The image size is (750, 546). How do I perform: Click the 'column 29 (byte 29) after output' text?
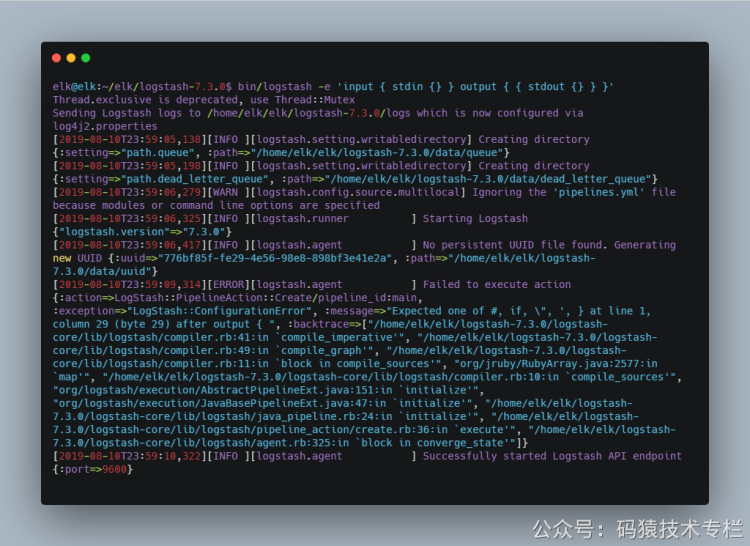152,324
